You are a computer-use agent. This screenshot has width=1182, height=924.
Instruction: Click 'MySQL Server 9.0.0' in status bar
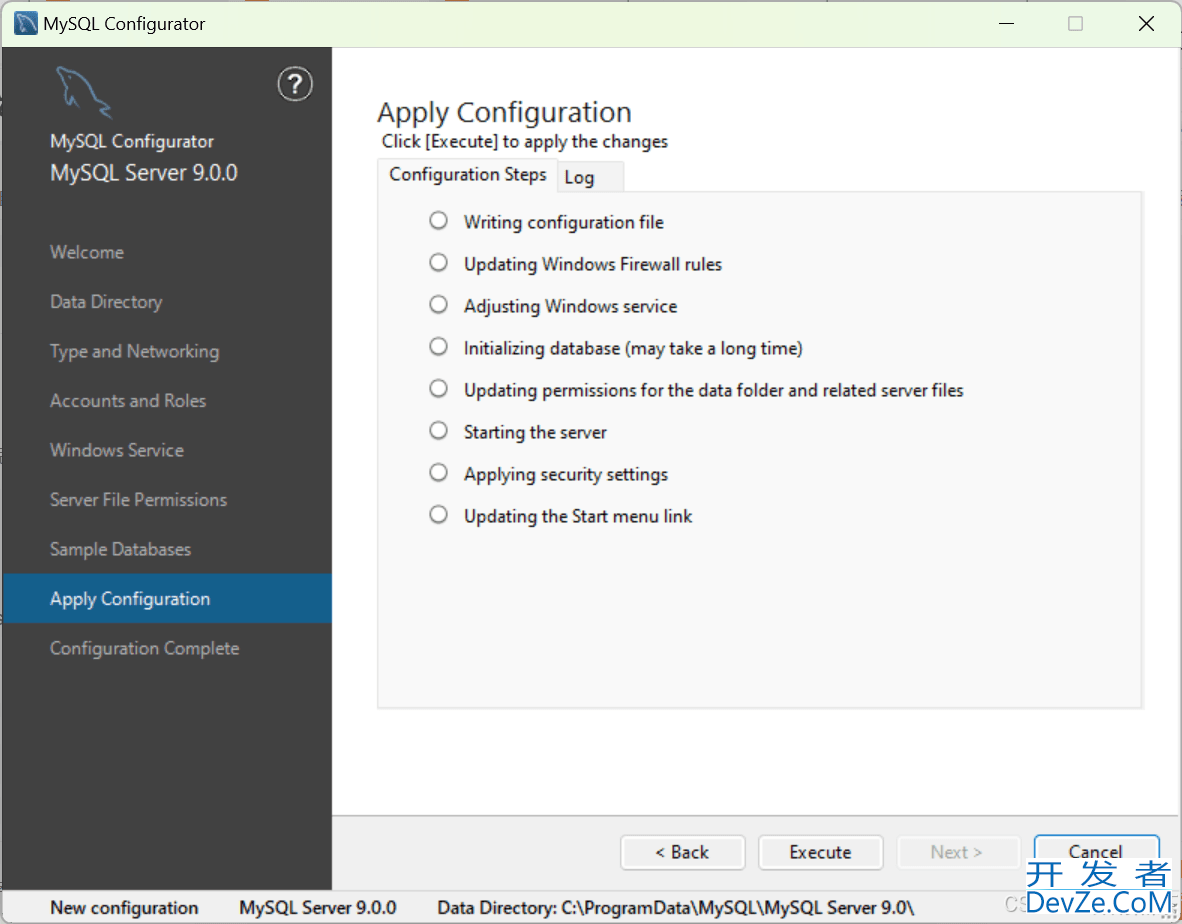[x=317, y=908]
